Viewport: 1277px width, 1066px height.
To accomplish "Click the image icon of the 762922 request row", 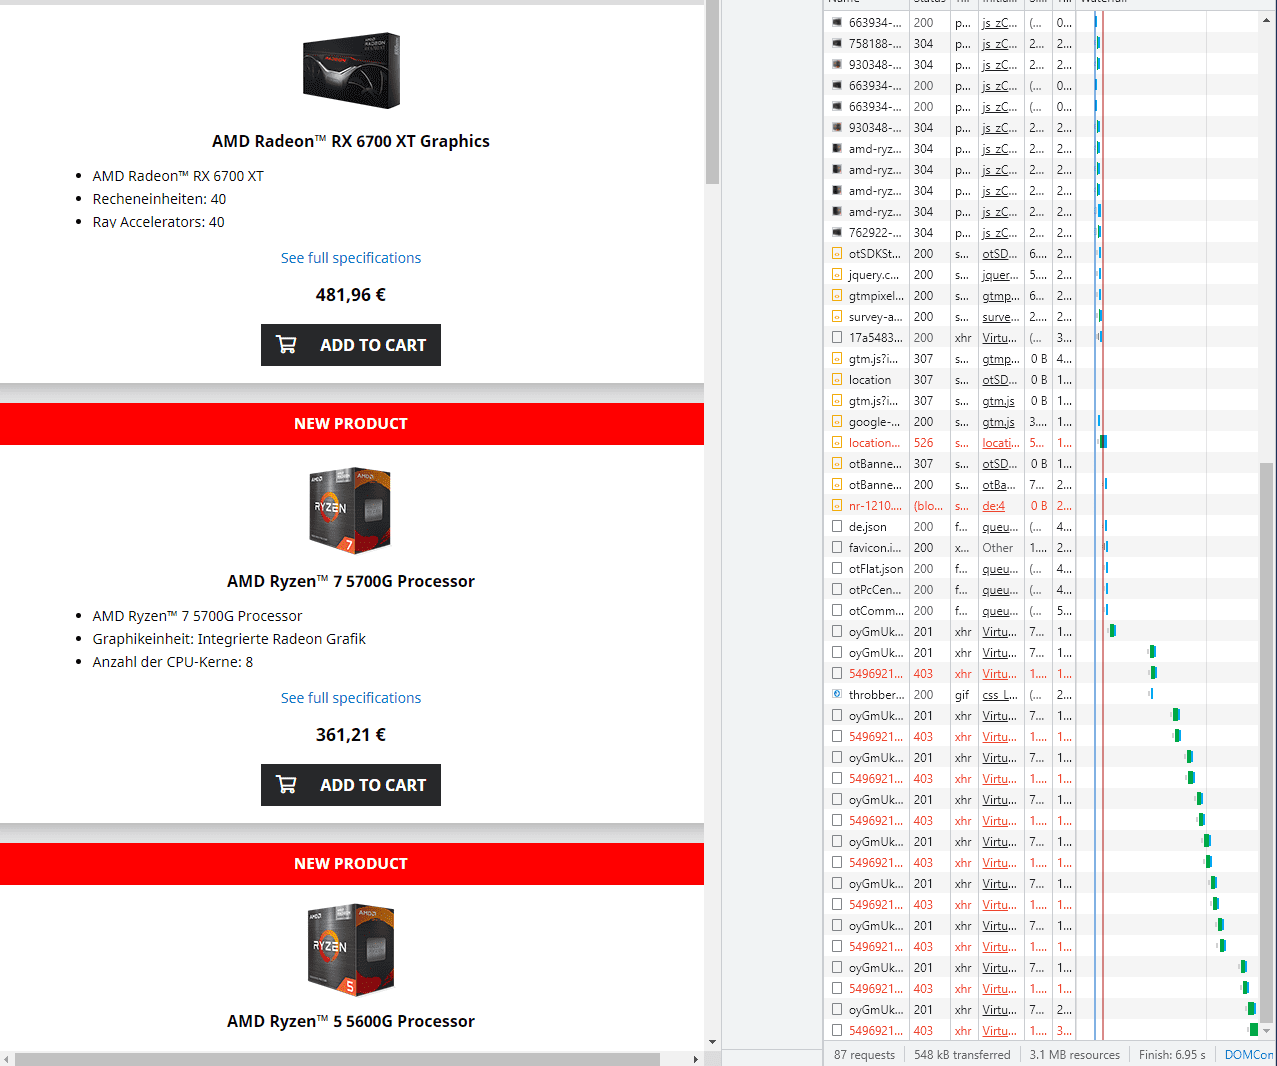I will point(837,233).
